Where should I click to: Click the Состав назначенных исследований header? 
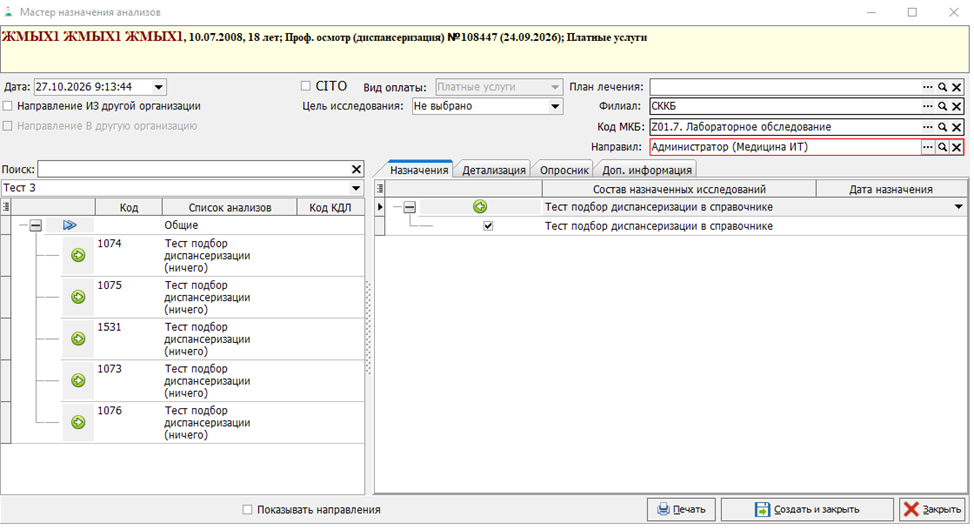coord(679,189)
